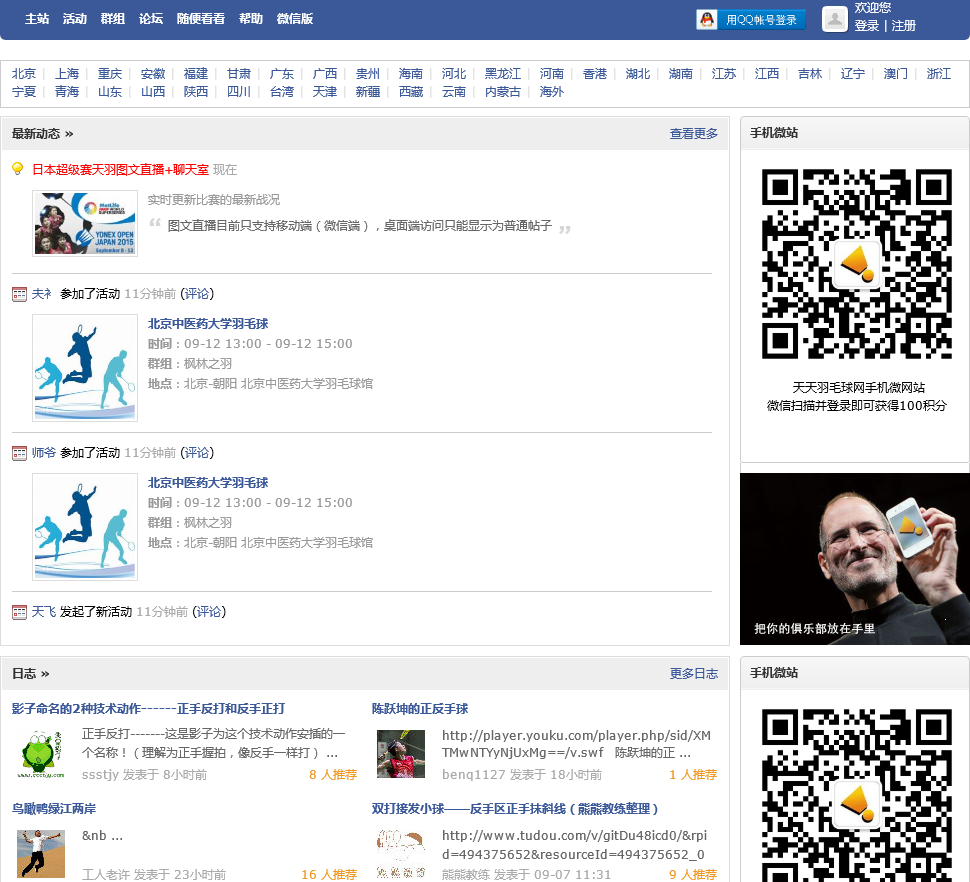Open the 帮助 menu item
Screen dimensions: 970x882
(251, 19)
